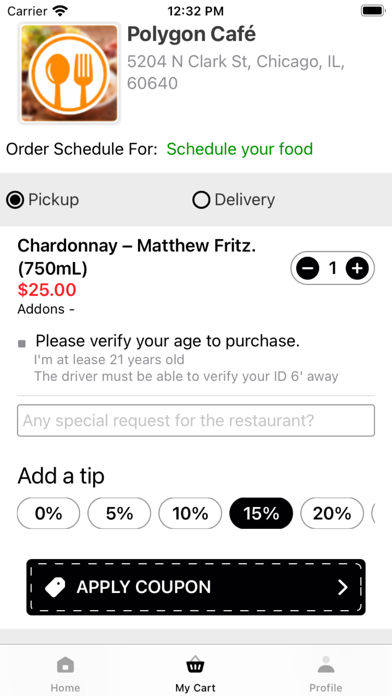The width and height of the screenshot is (392, 696).
Task: Increase Chardonnay quantity with plus icon
Action: (x=357, y=268)
